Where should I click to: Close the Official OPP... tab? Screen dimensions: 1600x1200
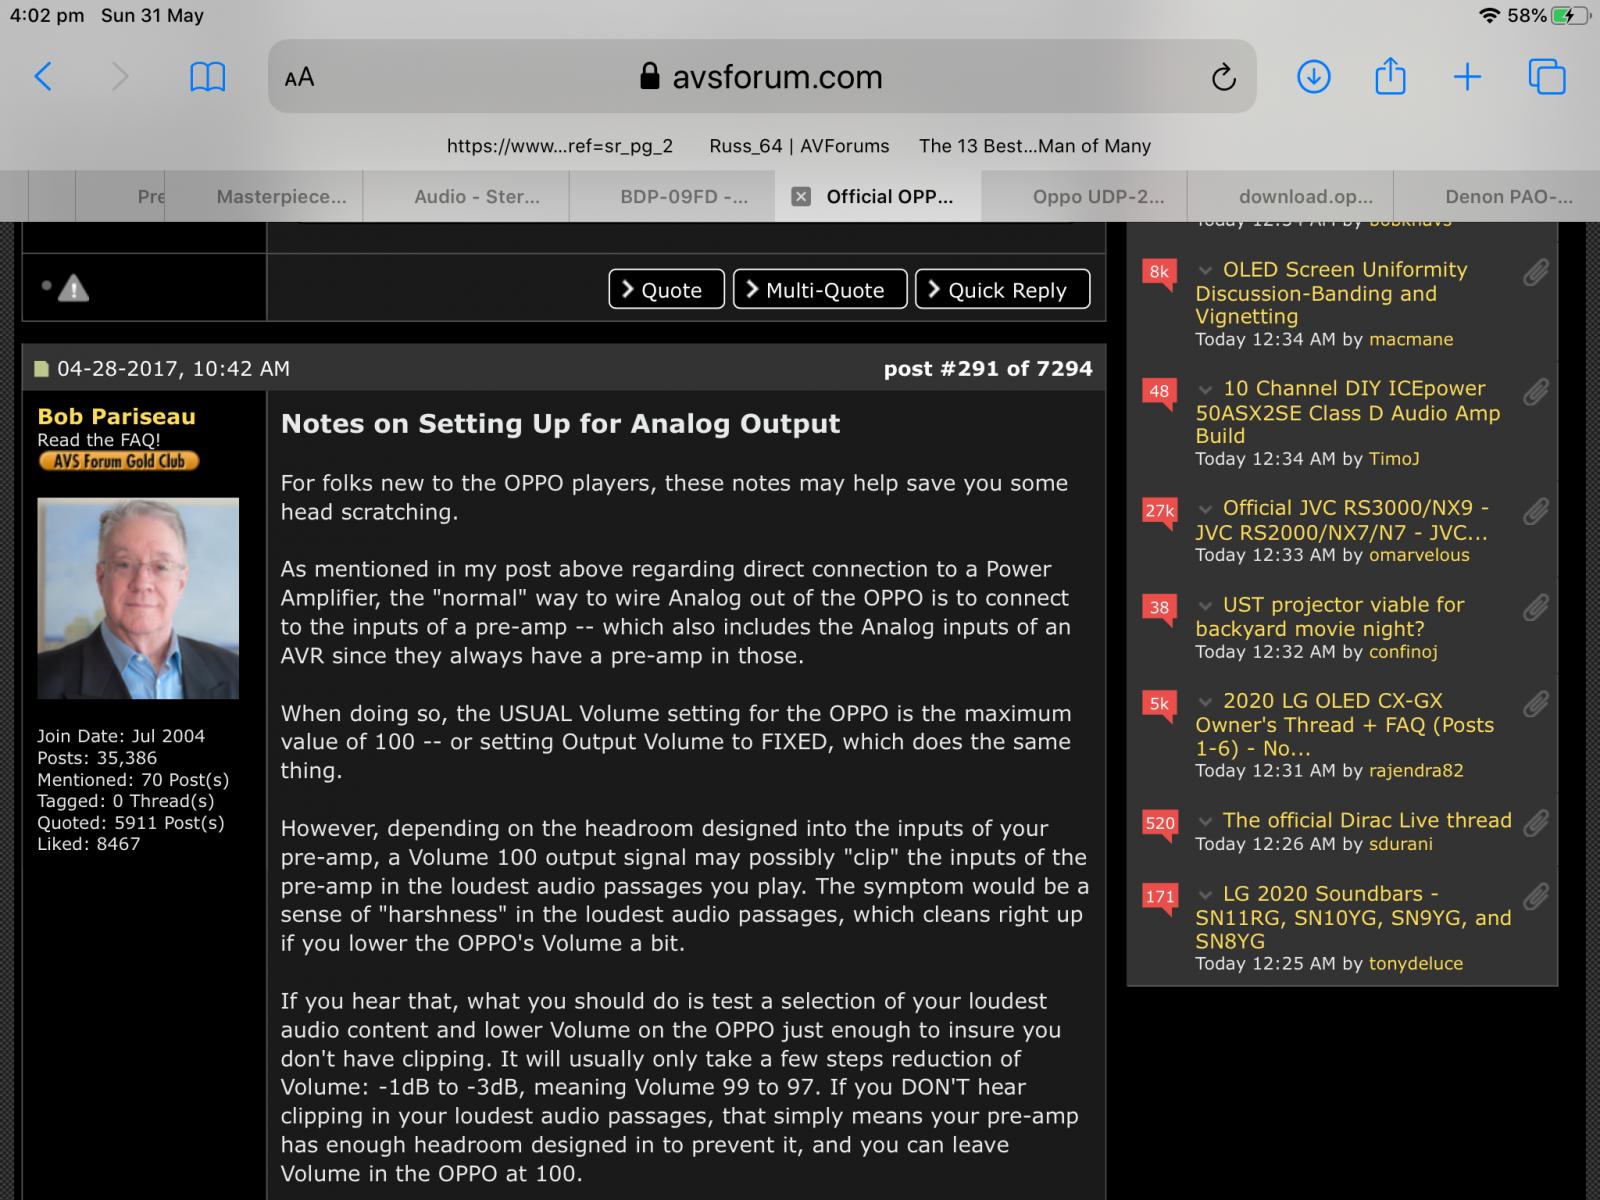pyautogui.click(x=801, y=197)
